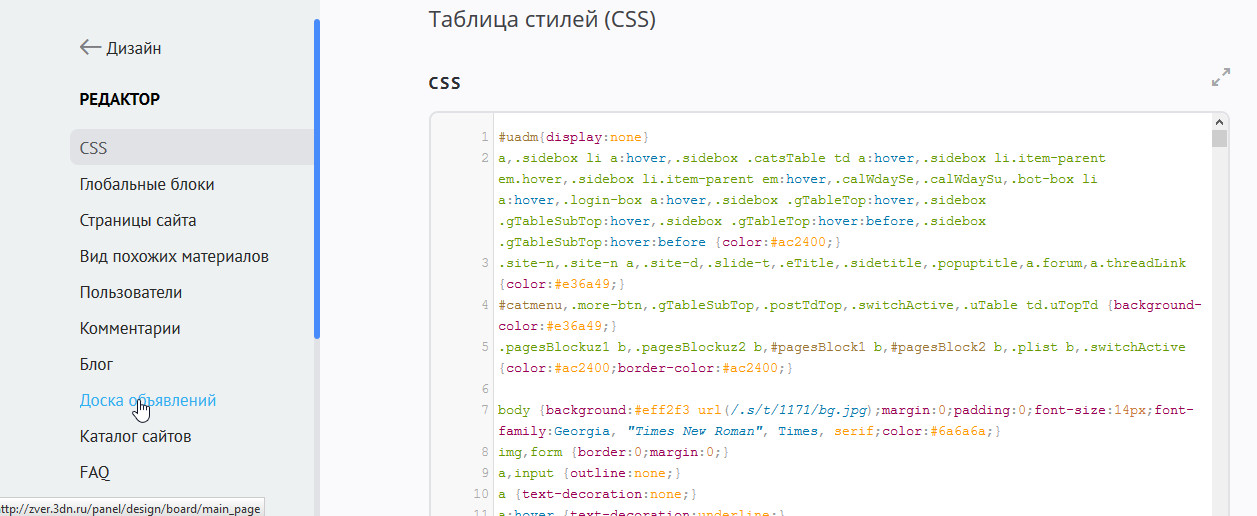The width and height of the screenshot is (1257, 516).
Task: Open Вид похожих материалов
Action: (174, 256)
